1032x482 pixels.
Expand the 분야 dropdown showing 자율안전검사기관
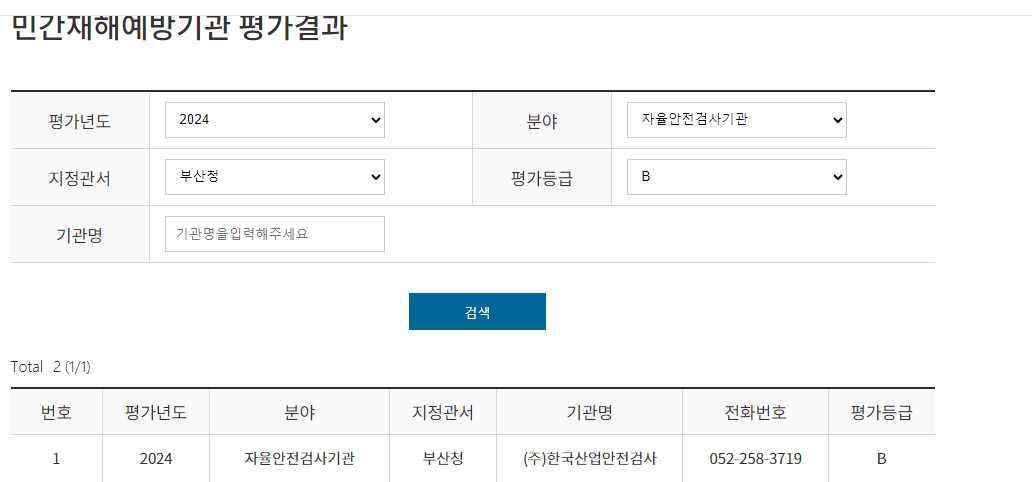tap(736, 120)
